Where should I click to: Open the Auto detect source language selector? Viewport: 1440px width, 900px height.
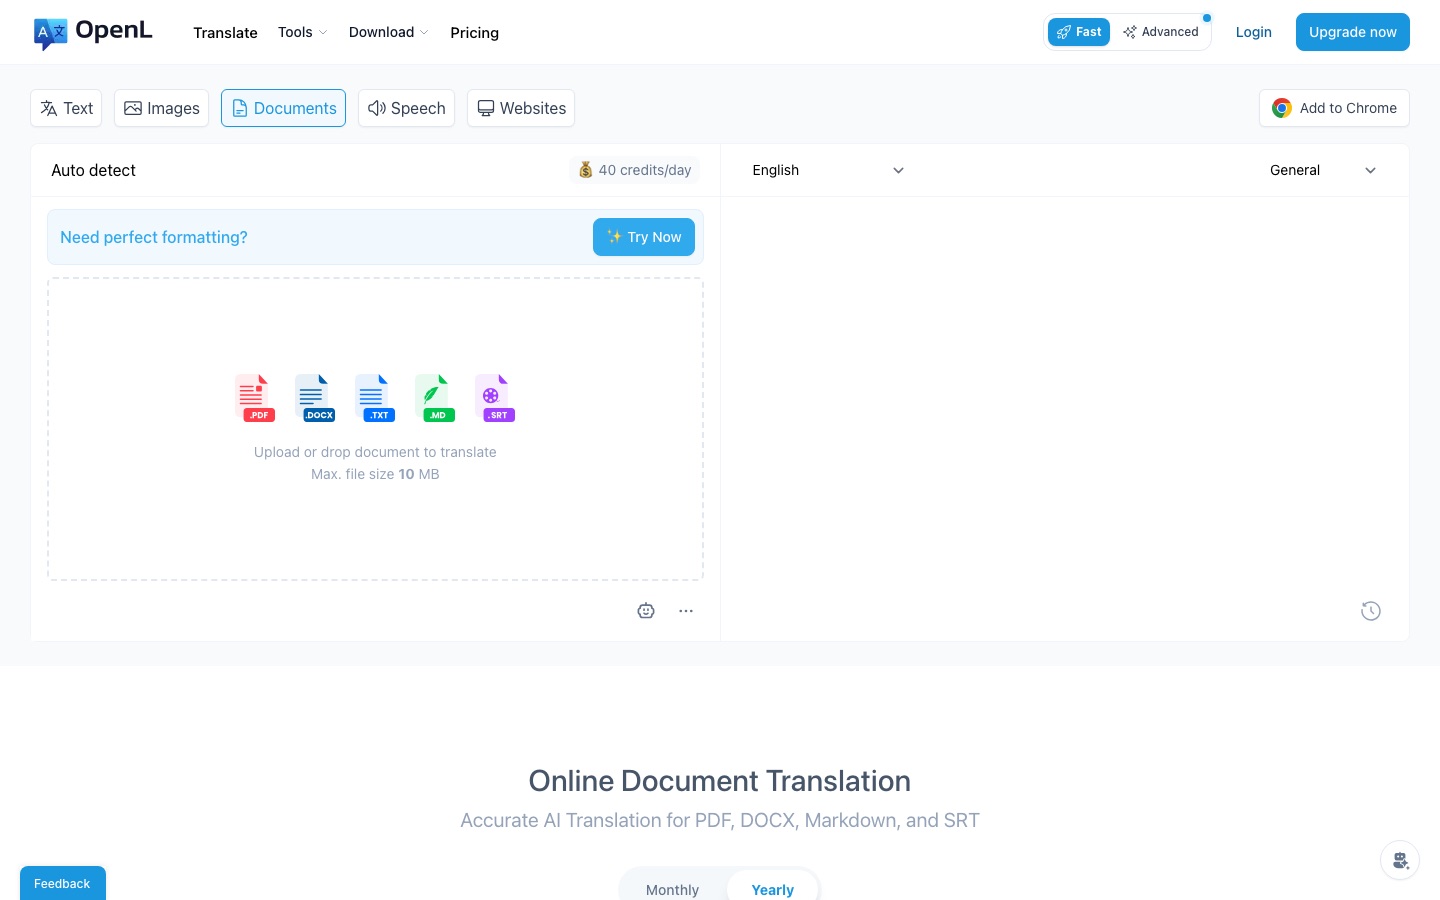(94, 170)
